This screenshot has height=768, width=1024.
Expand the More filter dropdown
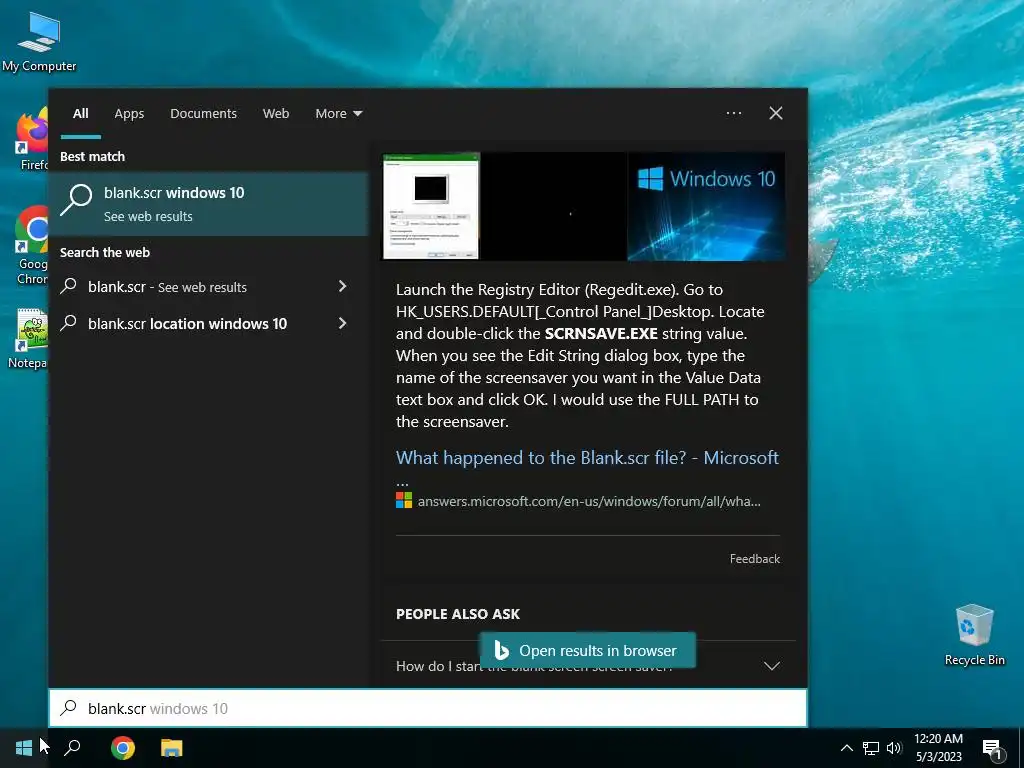click(338, 113)
